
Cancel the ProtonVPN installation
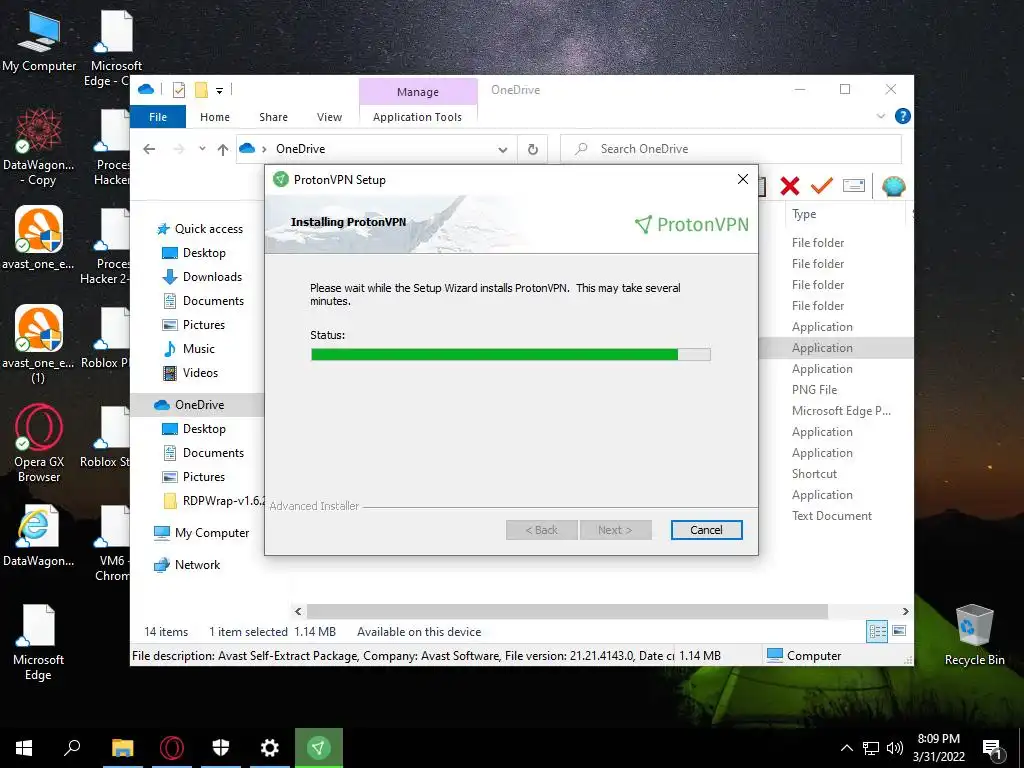(x=706, y=530)
